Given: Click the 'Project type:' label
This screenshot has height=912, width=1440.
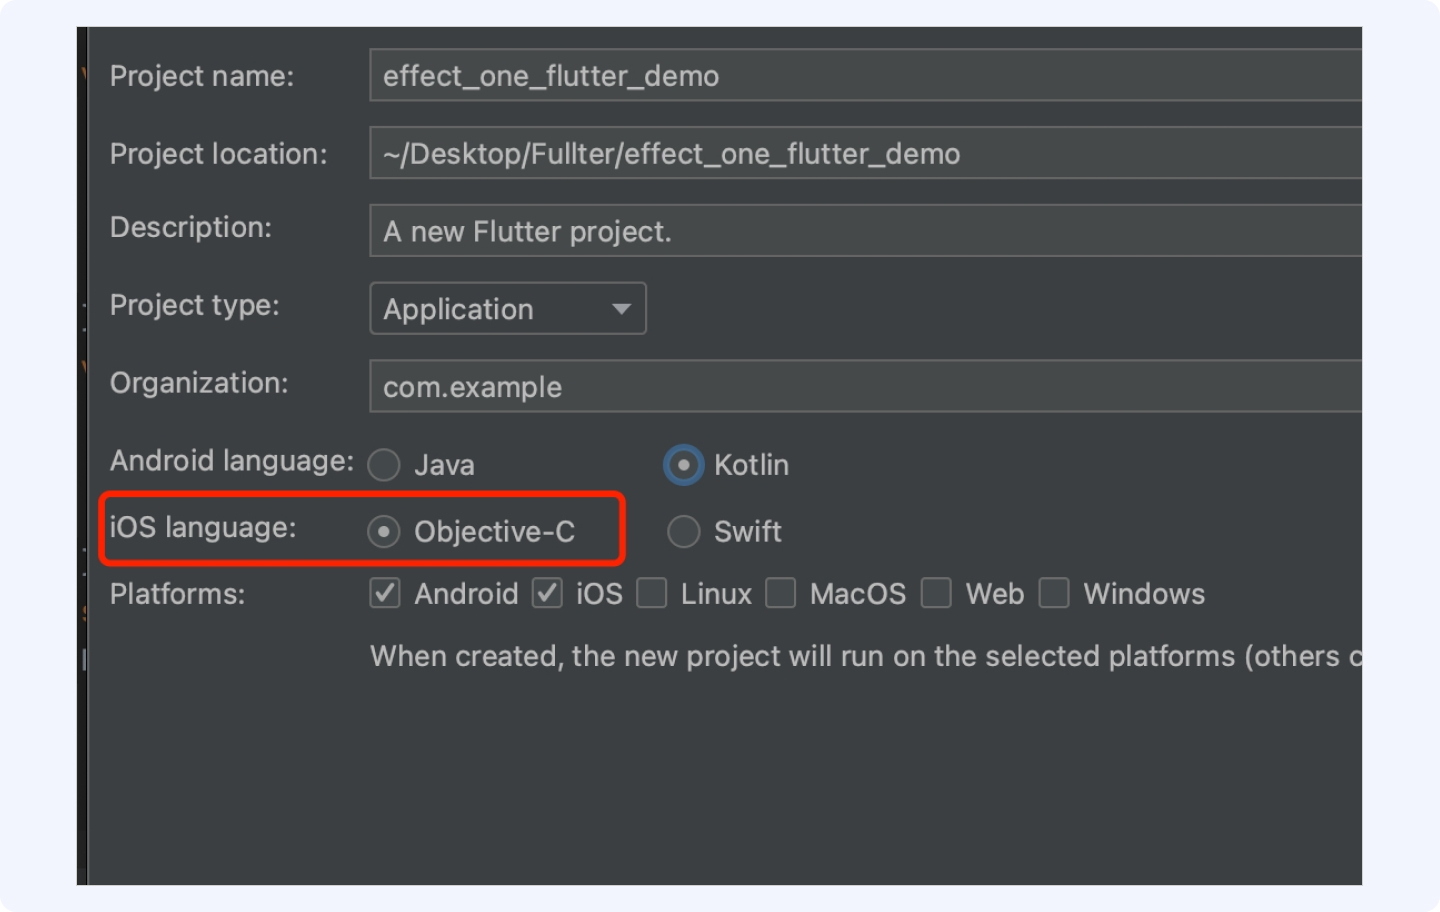Looking at the screenshot, I should [x=194, y=306].
